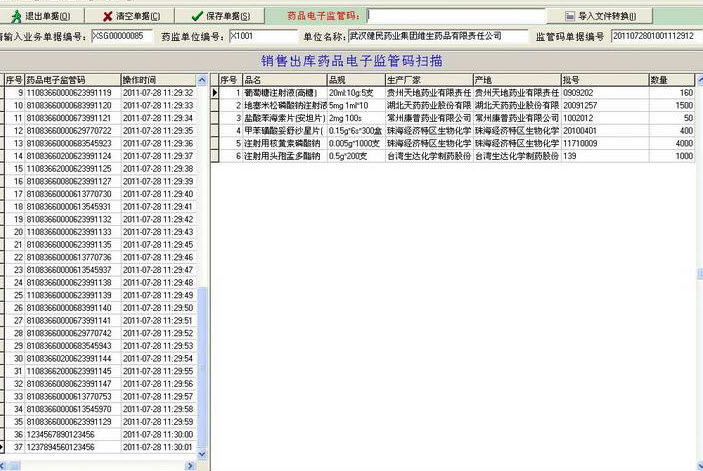The image size is (703, 471).
Task: Click the 单位名称 company name field
Action: click(x=438, y=36)
